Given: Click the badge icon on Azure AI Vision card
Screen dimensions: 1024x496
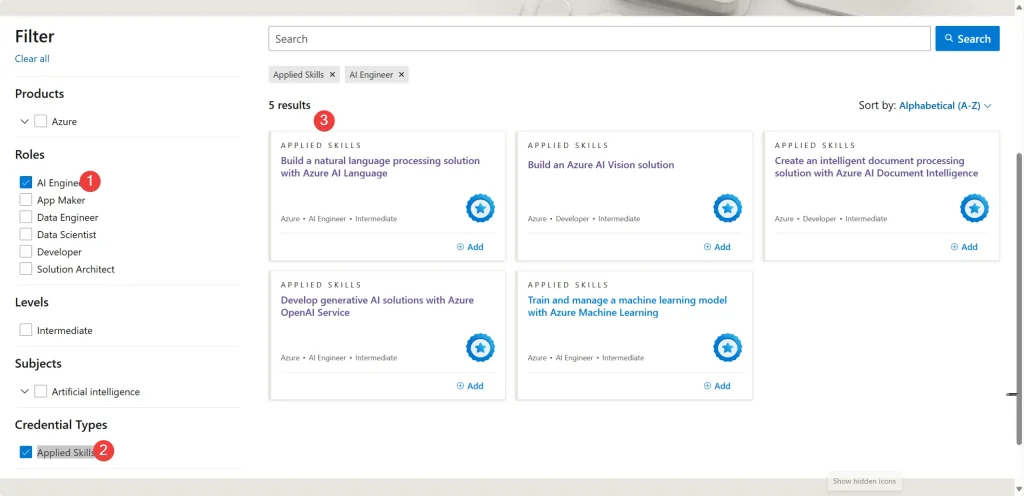Looking at the screenshot, I should tap(727, 208).
